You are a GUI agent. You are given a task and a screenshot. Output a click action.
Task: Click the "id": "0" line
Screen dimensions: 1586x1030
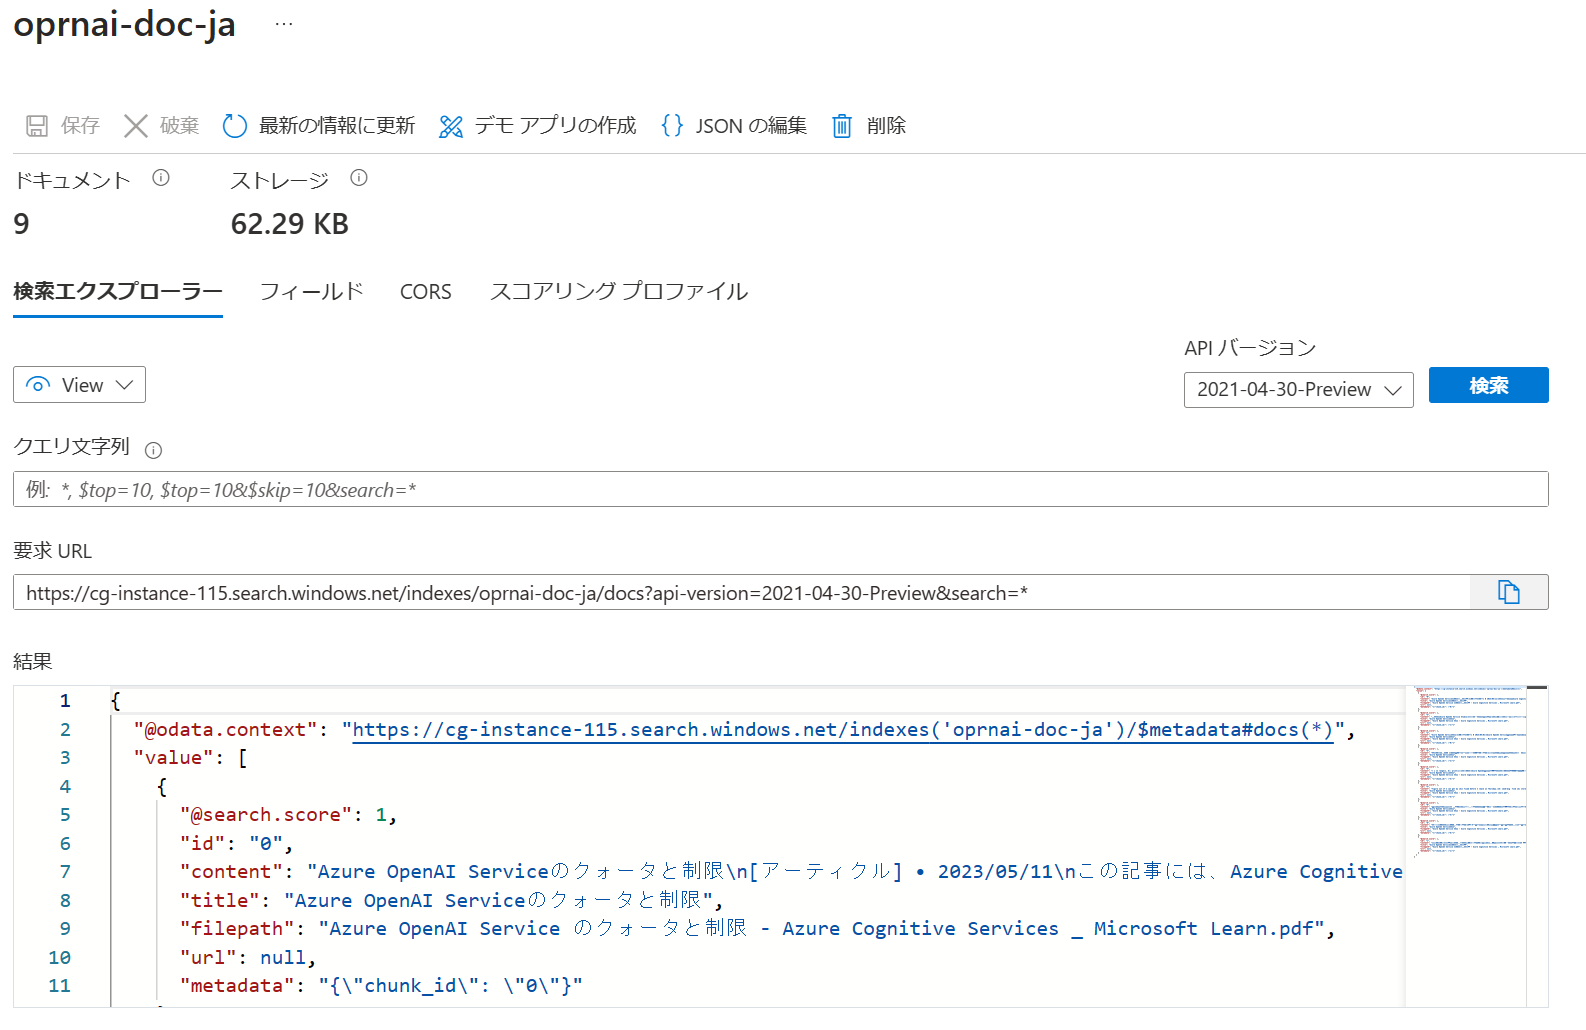(236, 844)
